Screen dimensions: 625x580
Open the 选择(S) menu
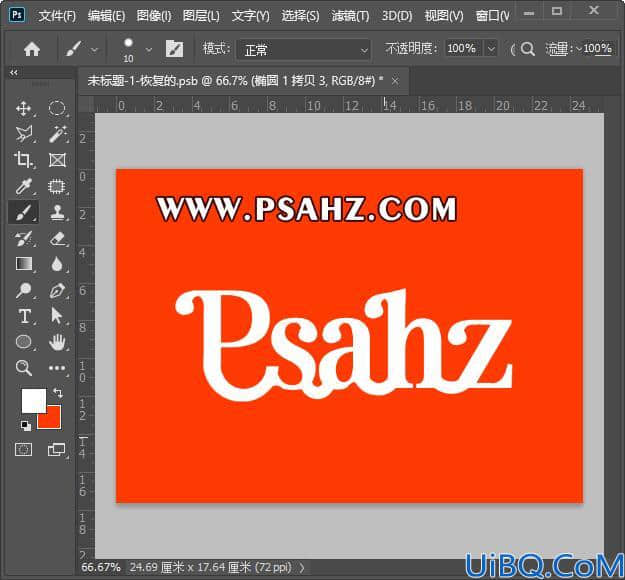click(x=300, y=16)
